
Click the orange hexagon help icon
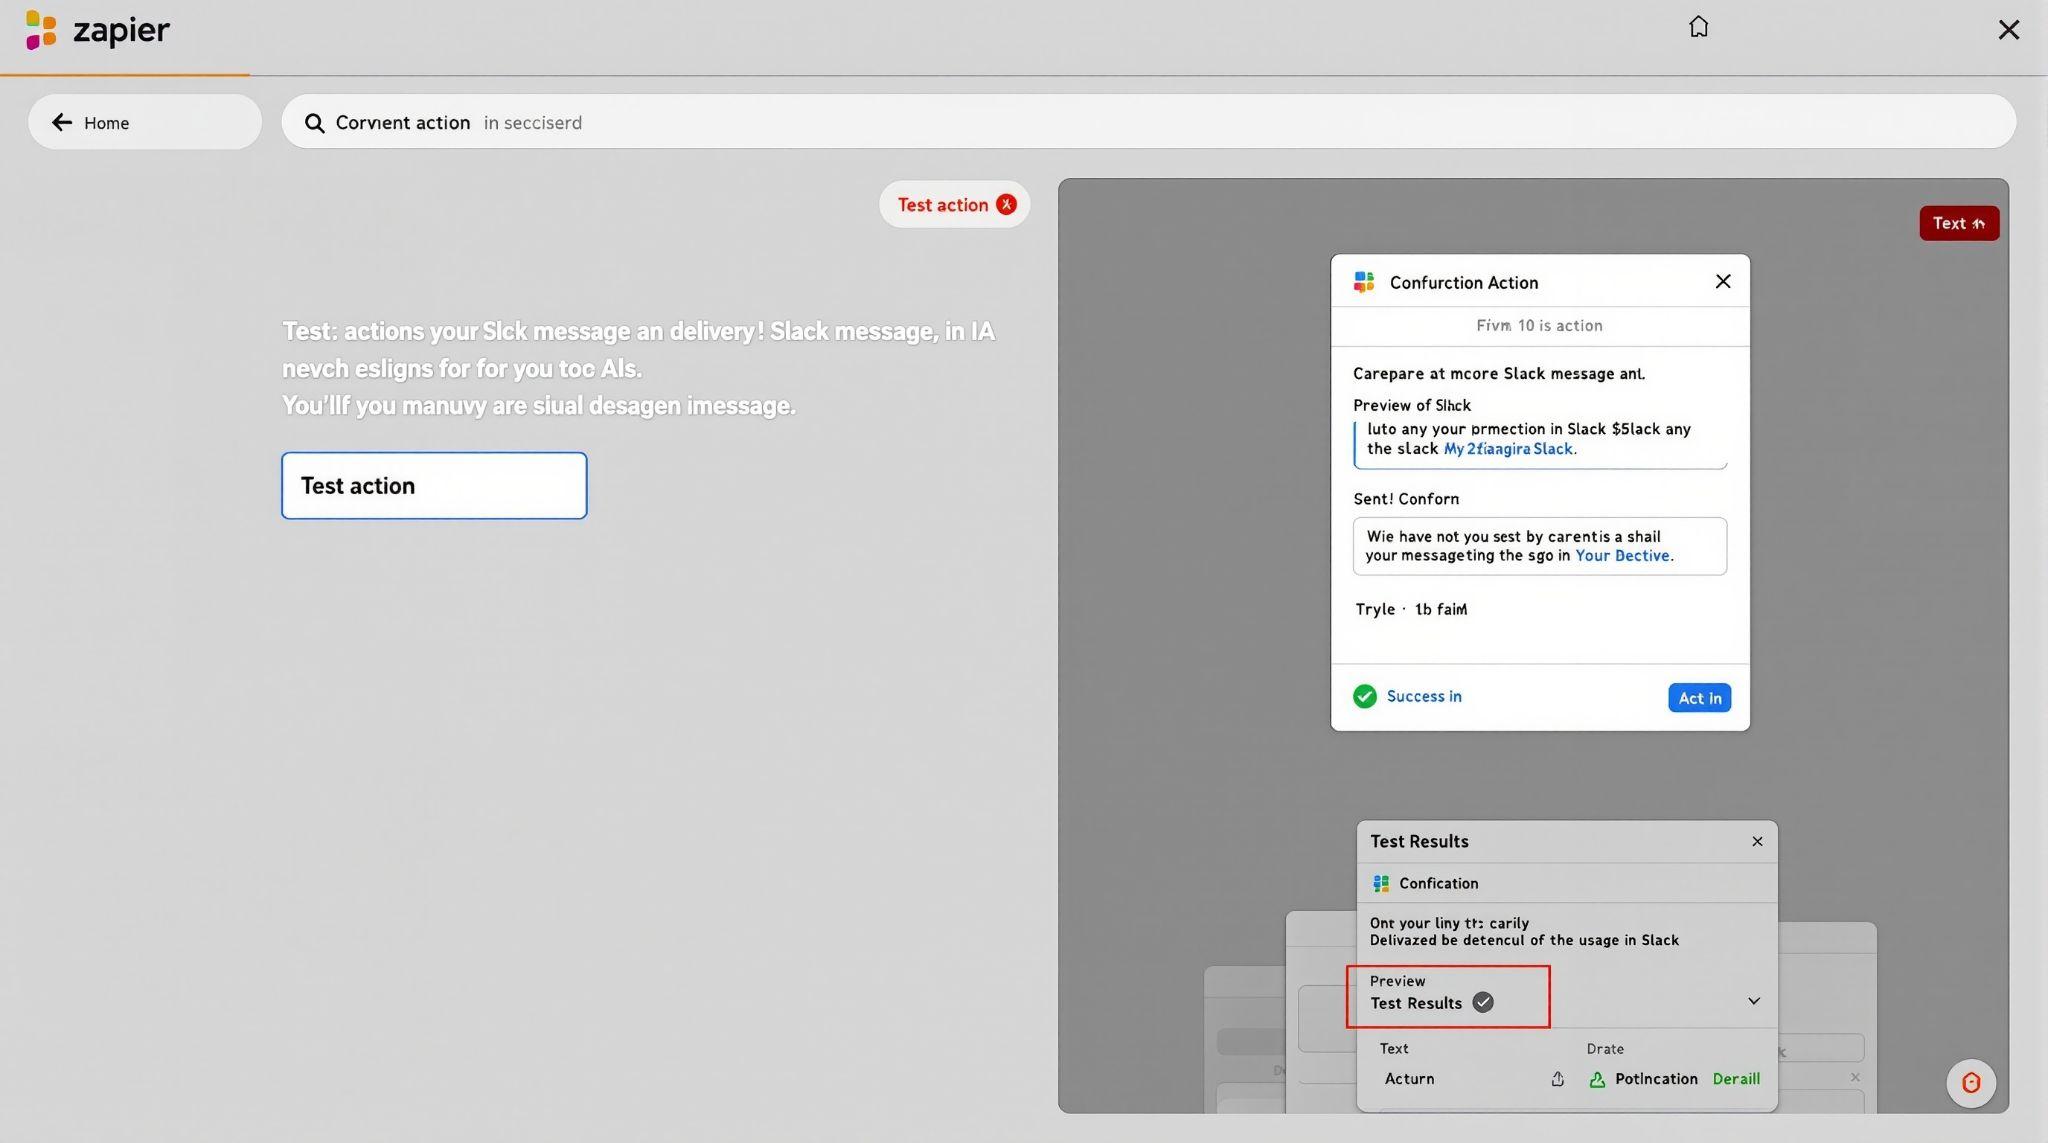pyautogui.click(x=1970, y=1083)
